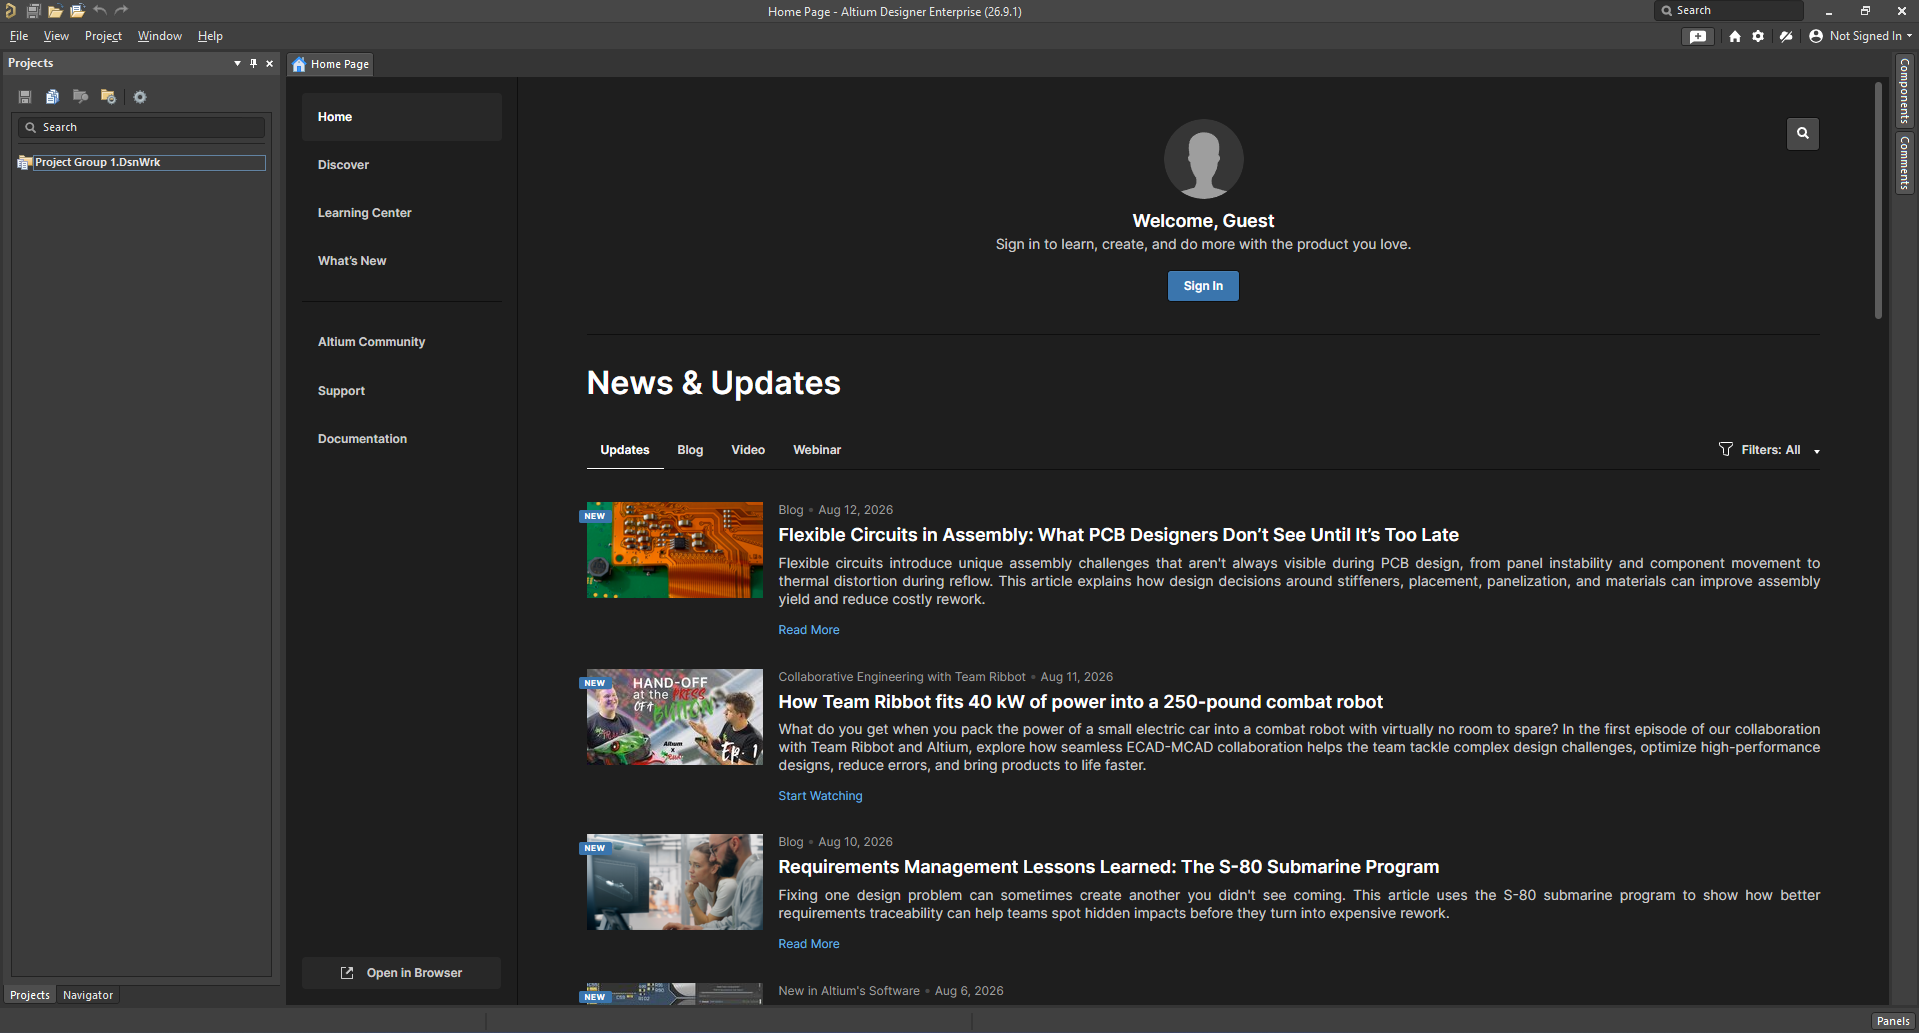Image resolution: width=1919 pixels, height=1033 pixels.
Task: Click the compile documents icon in Projects panel
Action: 52,97
